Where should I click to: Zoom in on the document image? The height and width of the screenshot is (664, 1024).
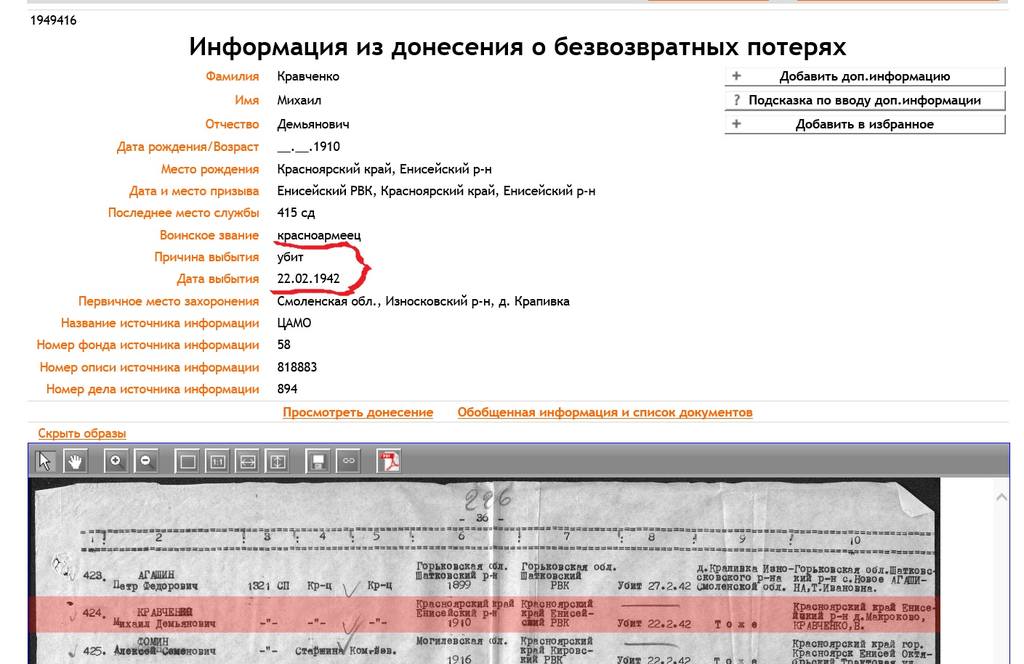click(116, 462)
